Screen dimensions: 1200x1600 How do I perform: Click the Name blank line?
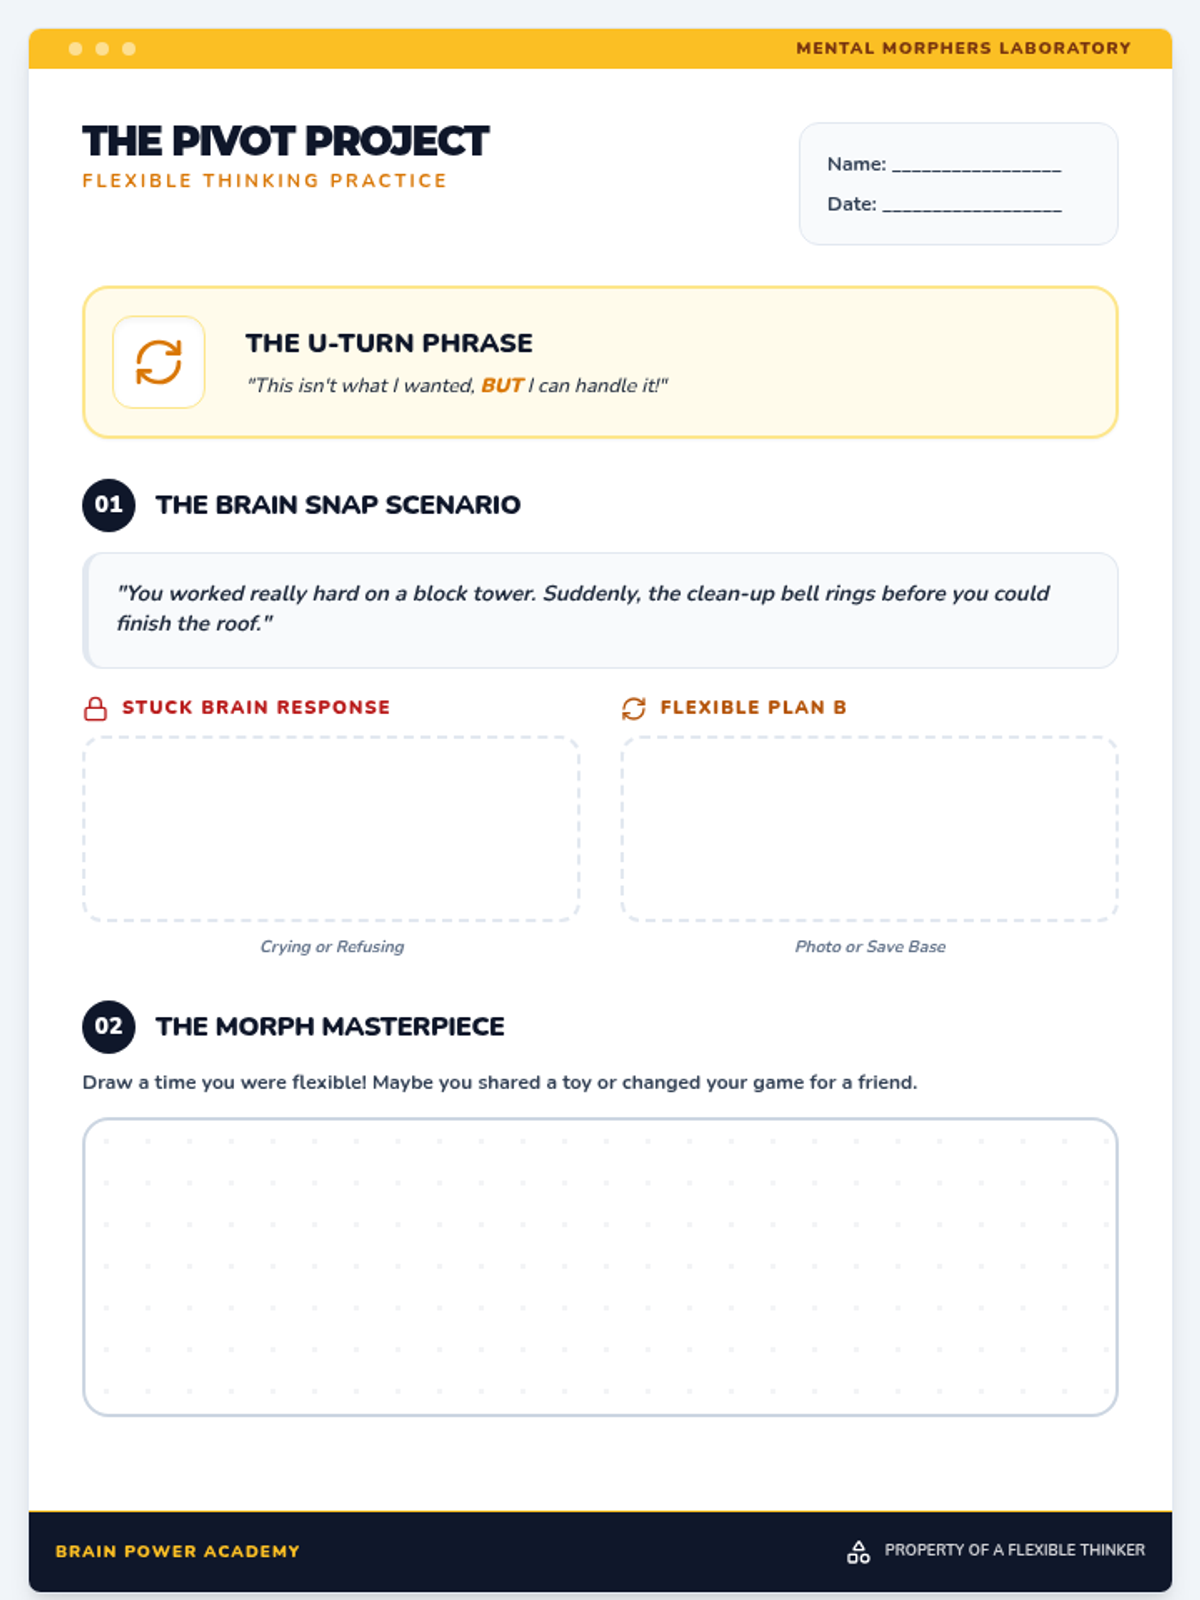(976, 165)
